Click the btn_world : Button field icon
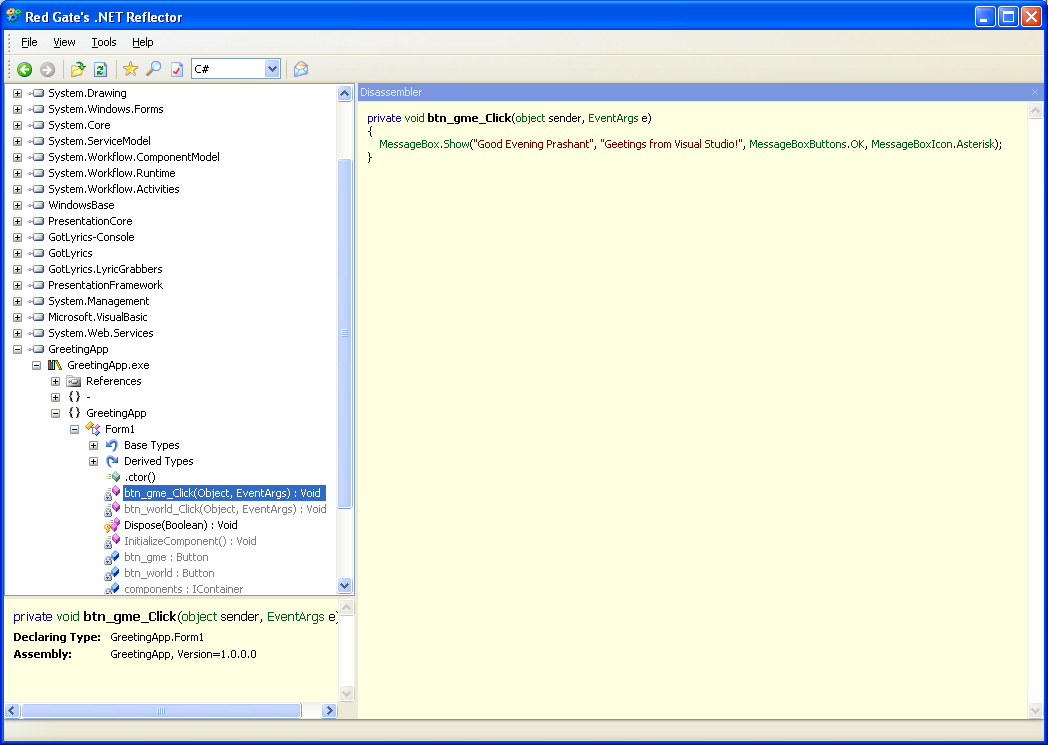This screenshot has height=745, width=1048. point(112,573)
